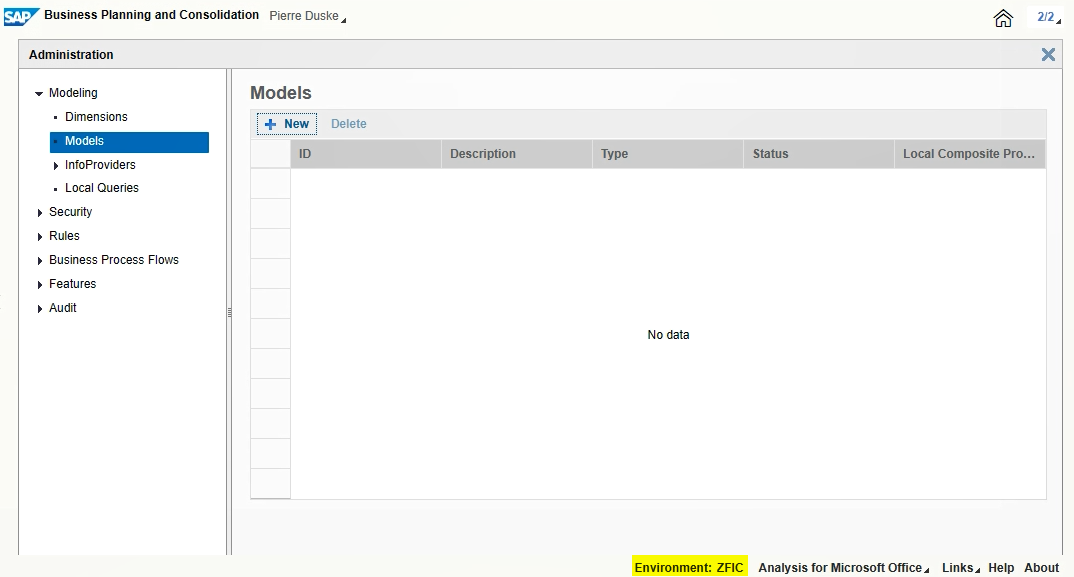Click the Delete button in Models toolbar
Image resolution: width=1074 pixels, height=577 pixels.
(349, 124)
